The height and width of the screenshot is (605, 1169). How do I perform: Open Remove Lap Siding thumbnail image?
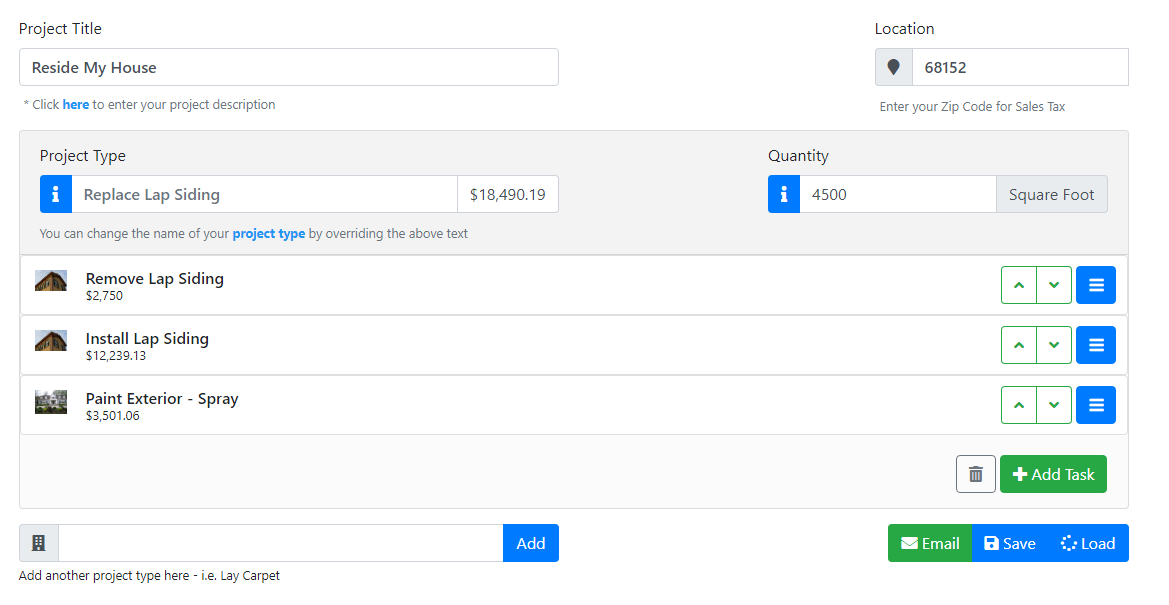tap(51, 281)
